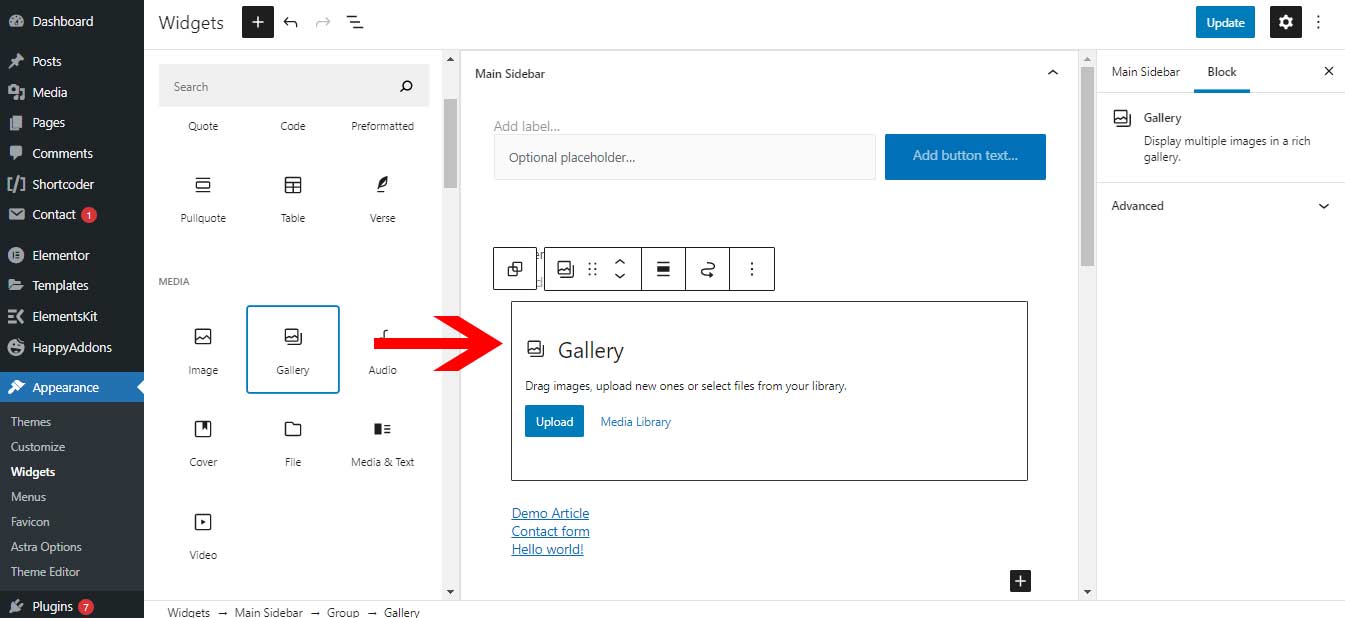Viewport: 1345px width, 618px height.
Task: Click the Media Library link in the Gallery block
Action: 635,421
